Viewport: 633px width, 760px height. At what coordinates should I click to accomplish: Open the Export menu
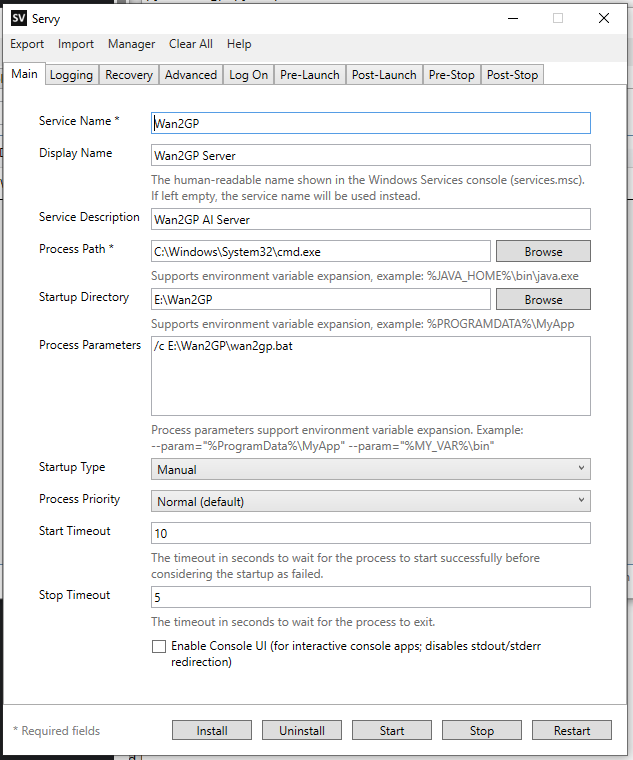pyautogui.click(x=27, y=44)
